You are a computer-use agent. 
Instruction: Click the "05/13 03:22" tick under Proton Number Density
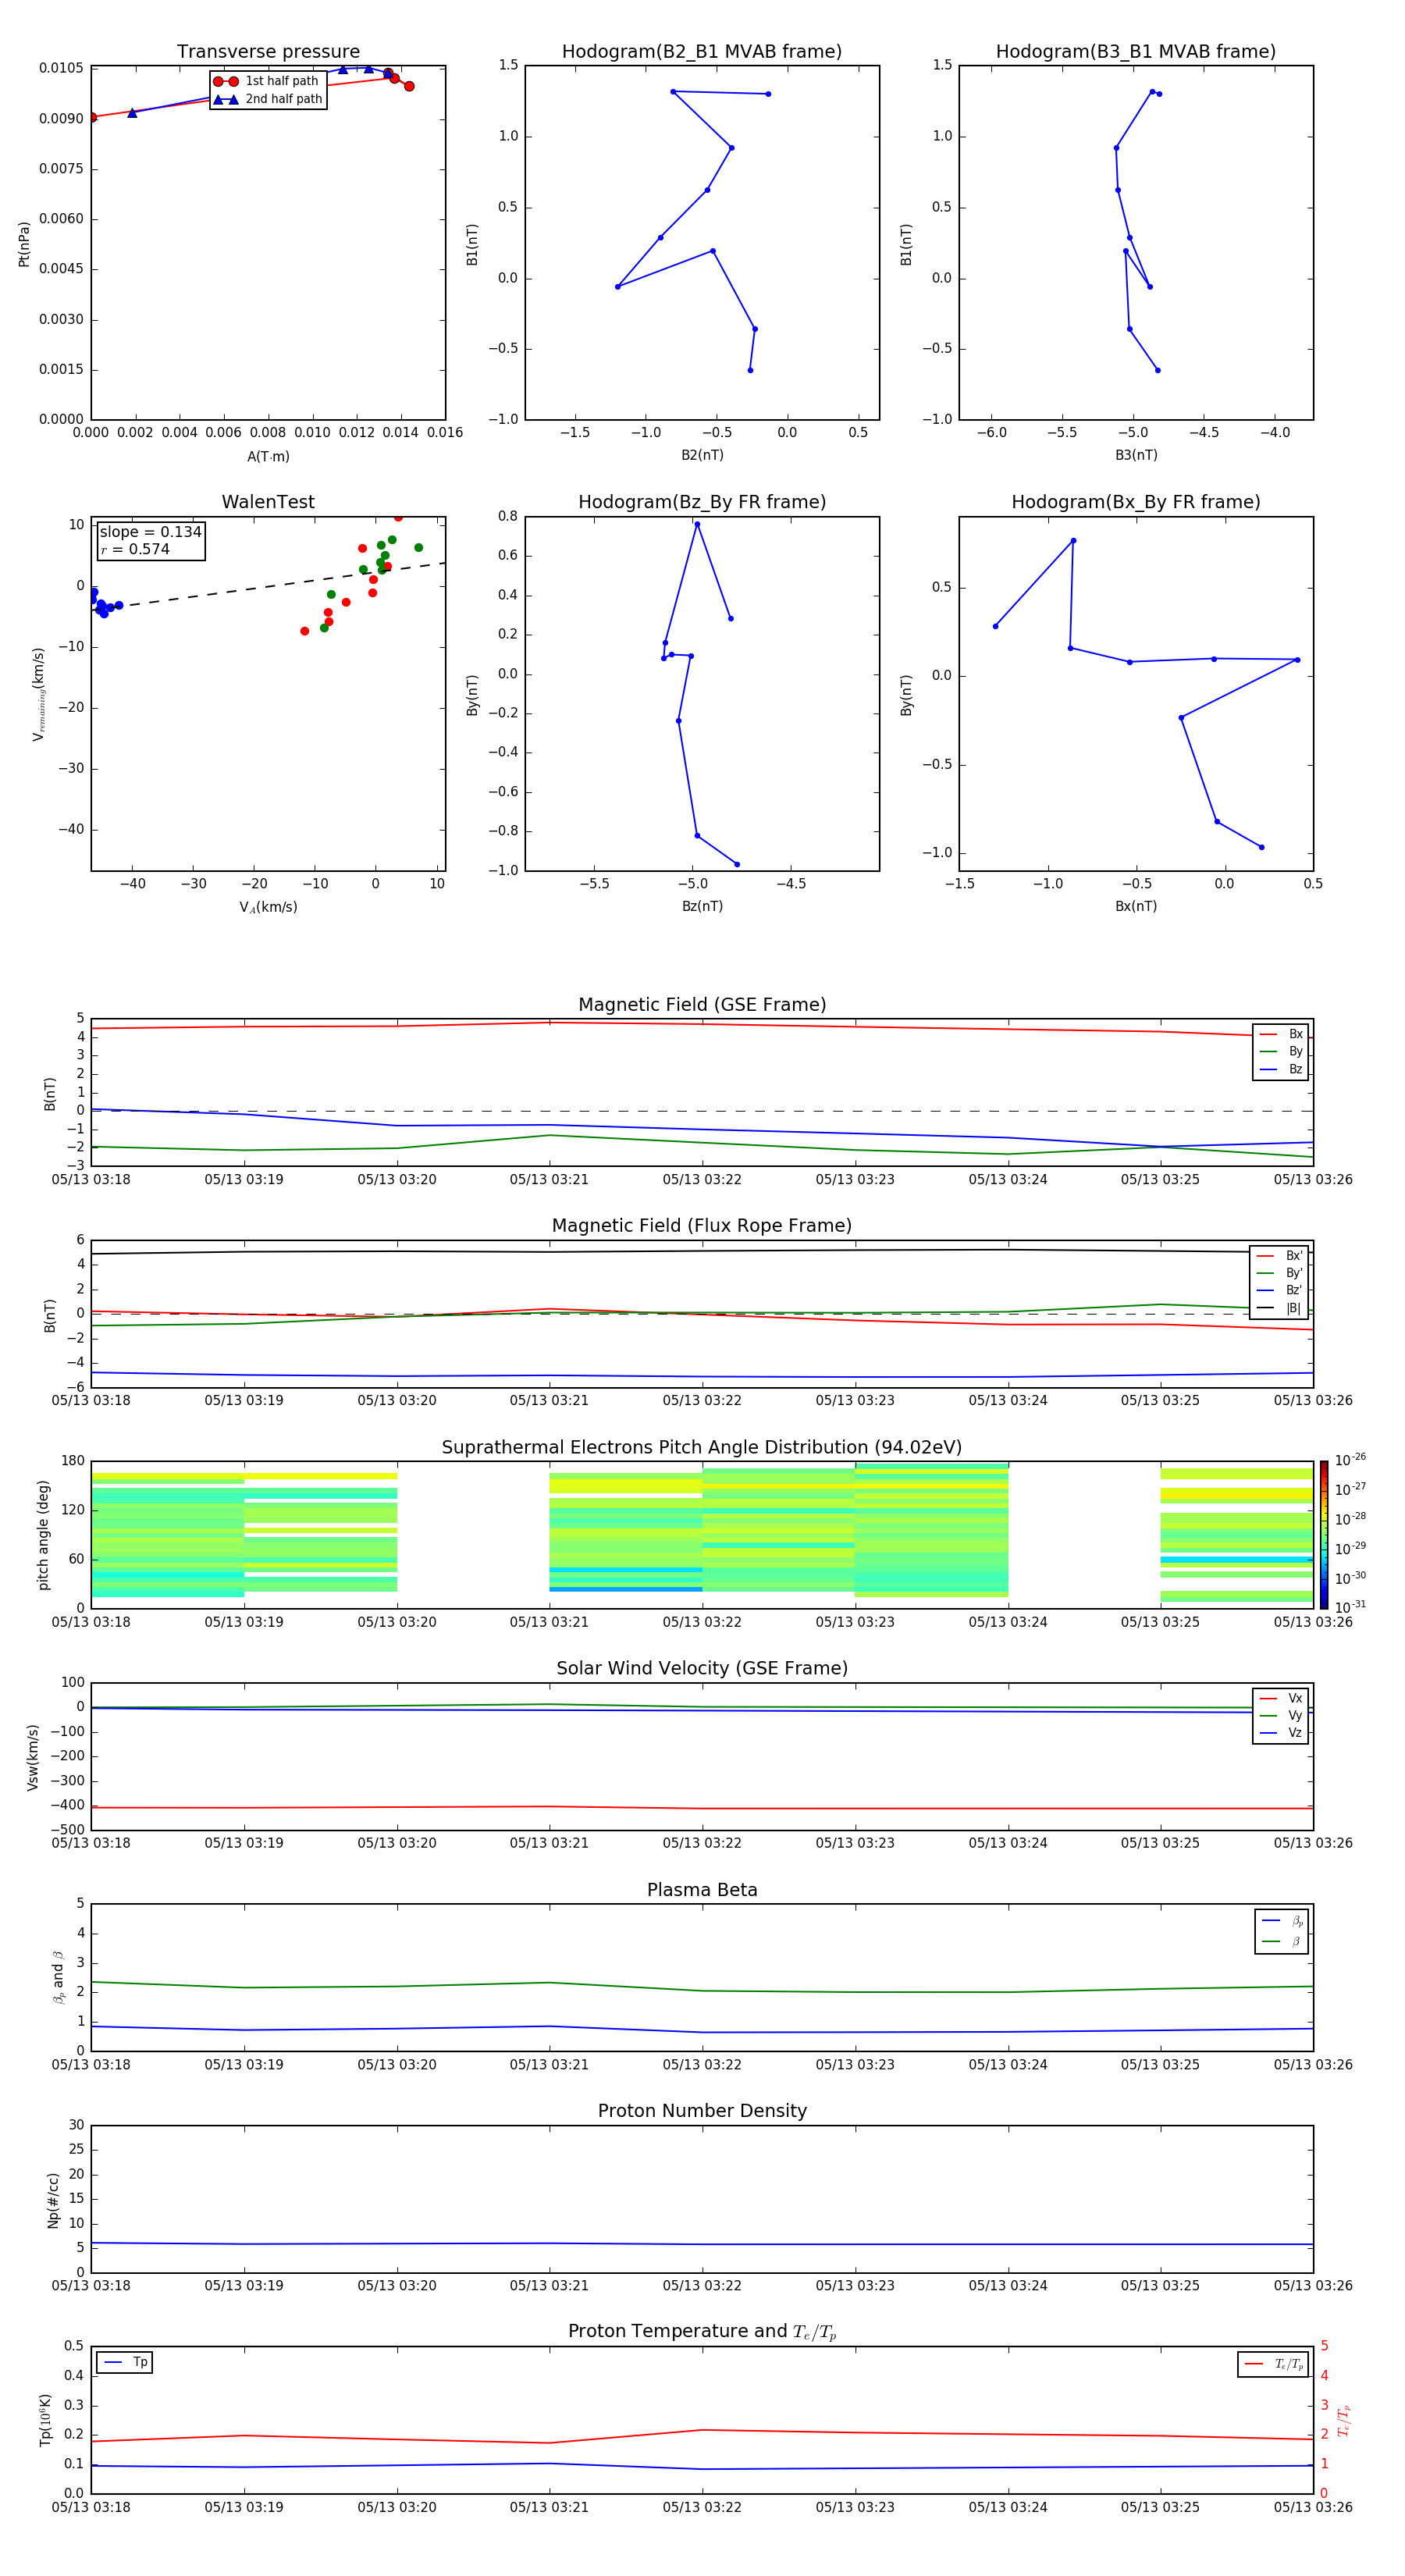pyautogui.click(x=702, y=2286)
